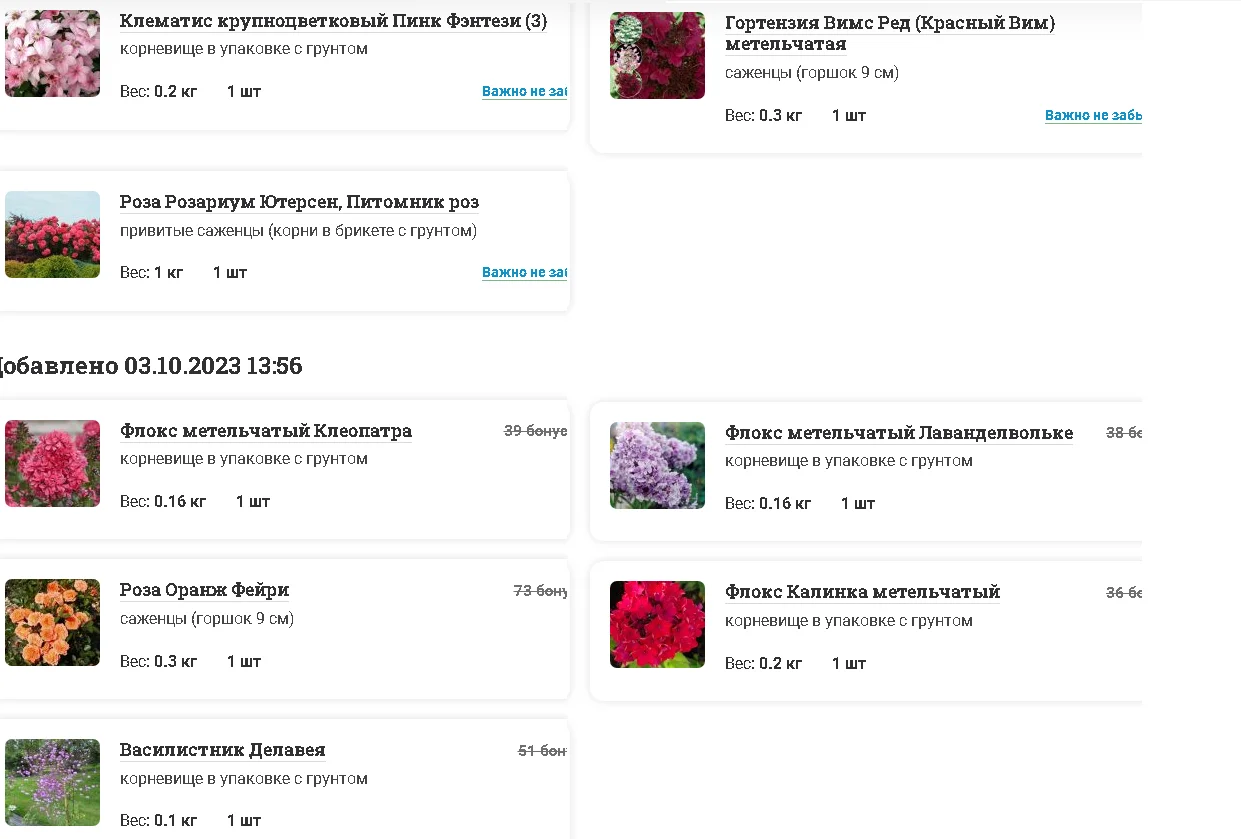Viewport: 1241px width, 839px height.
Task: Open the Клематис крупноцветковый Пинк Фэнтези product link
Action: (333, 21)
